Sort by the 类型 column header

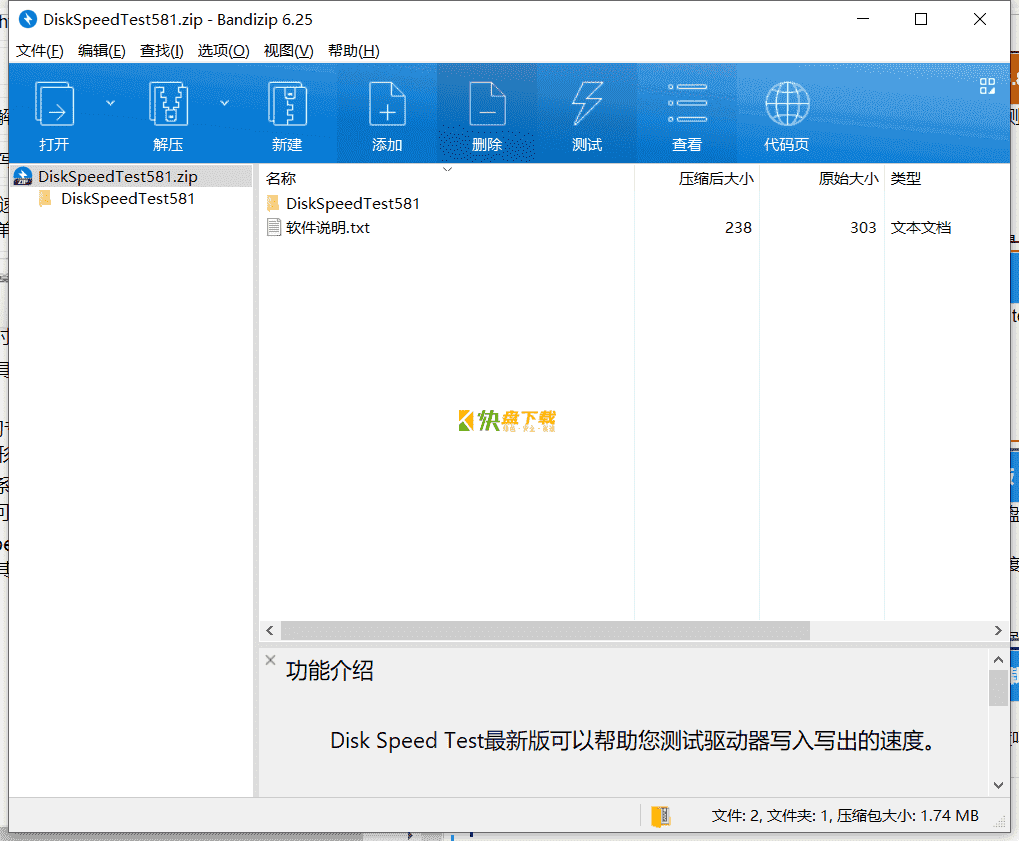point(906,178)
